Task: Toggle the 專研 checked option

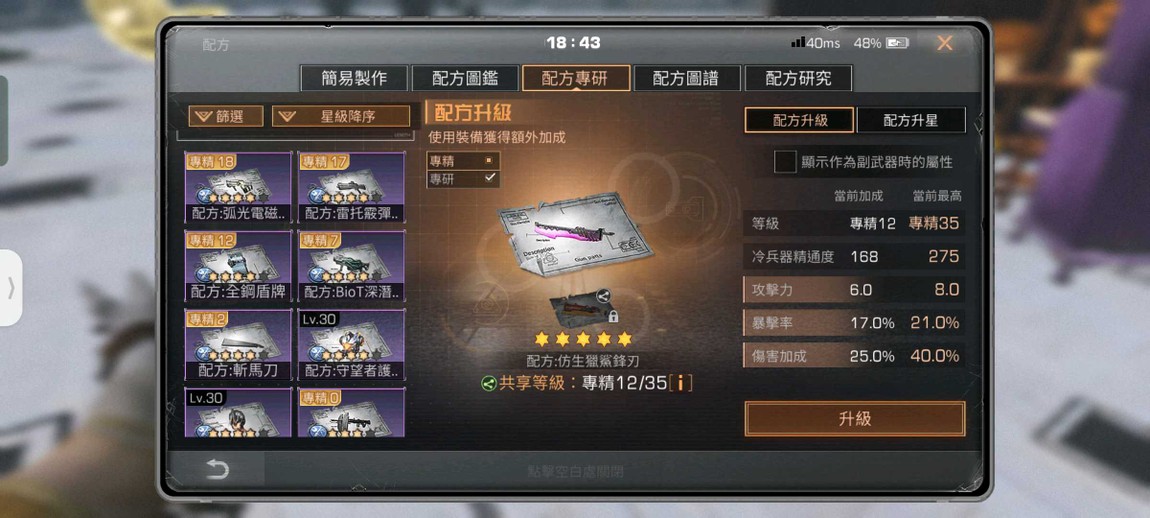Action: [464, 178]
